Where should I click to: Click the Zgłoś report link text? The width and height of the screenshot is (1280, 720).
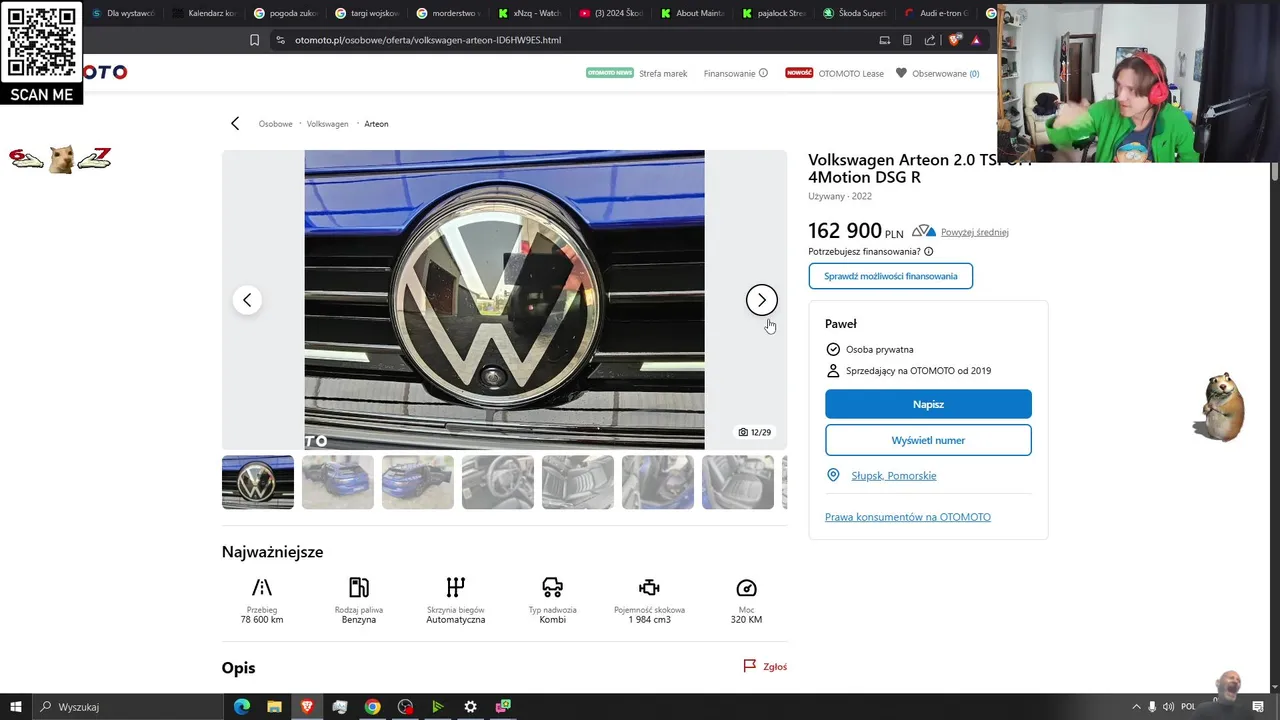coord(775,667)
